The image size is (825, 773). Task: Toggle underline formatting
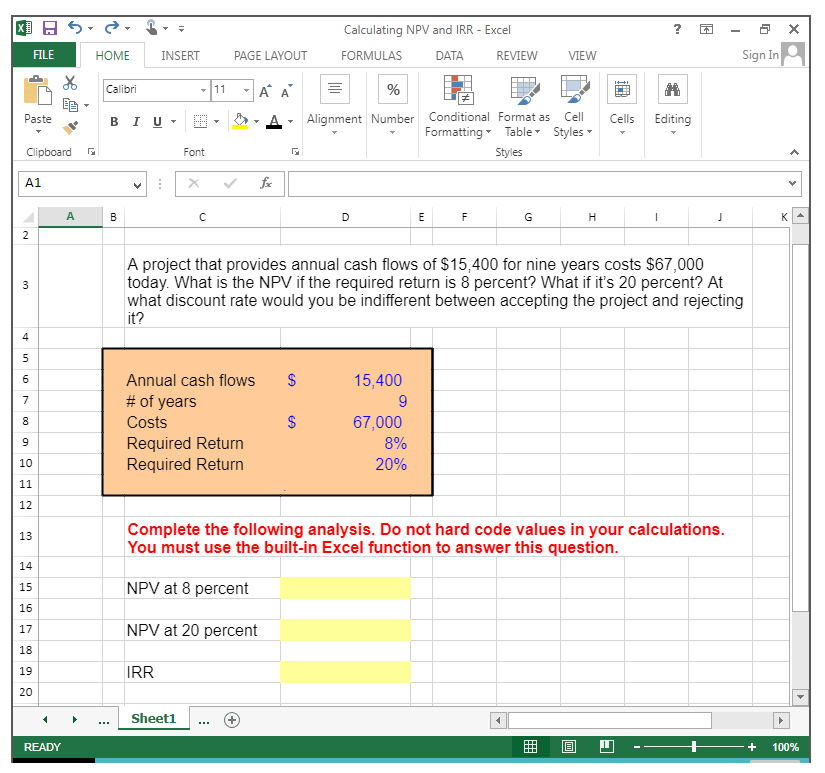(x=157, y=121)
